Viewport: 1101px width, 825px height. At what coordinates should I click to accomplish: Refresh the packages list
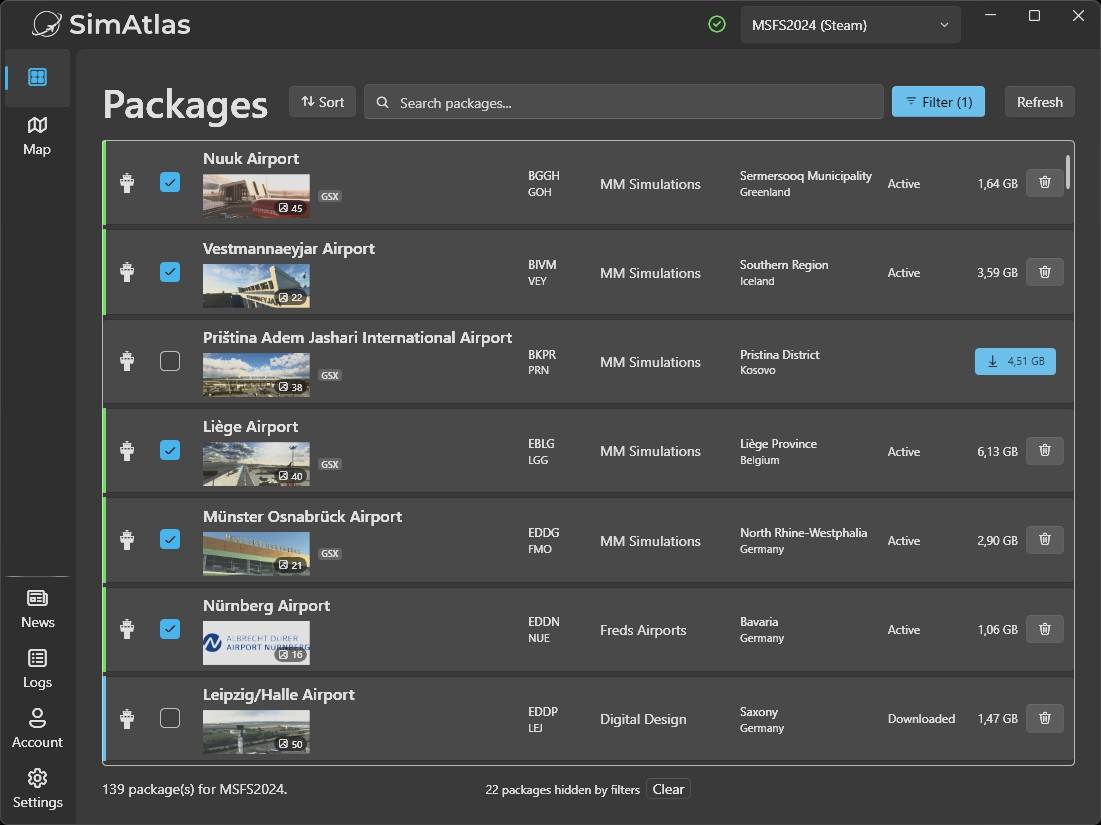click(x=1039, y=102)
